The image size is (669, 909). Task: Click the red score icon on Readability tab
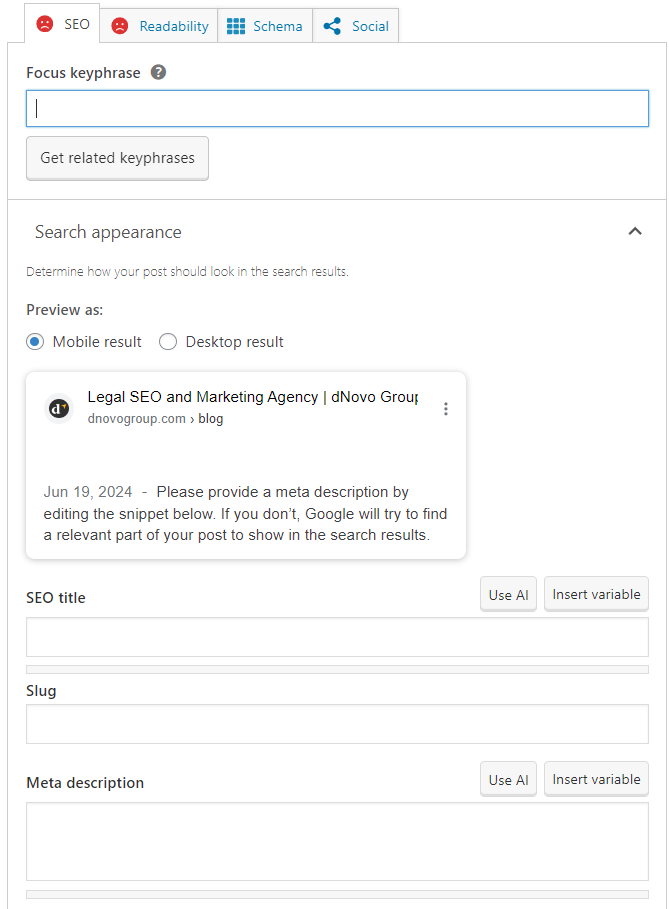(120, 26)
